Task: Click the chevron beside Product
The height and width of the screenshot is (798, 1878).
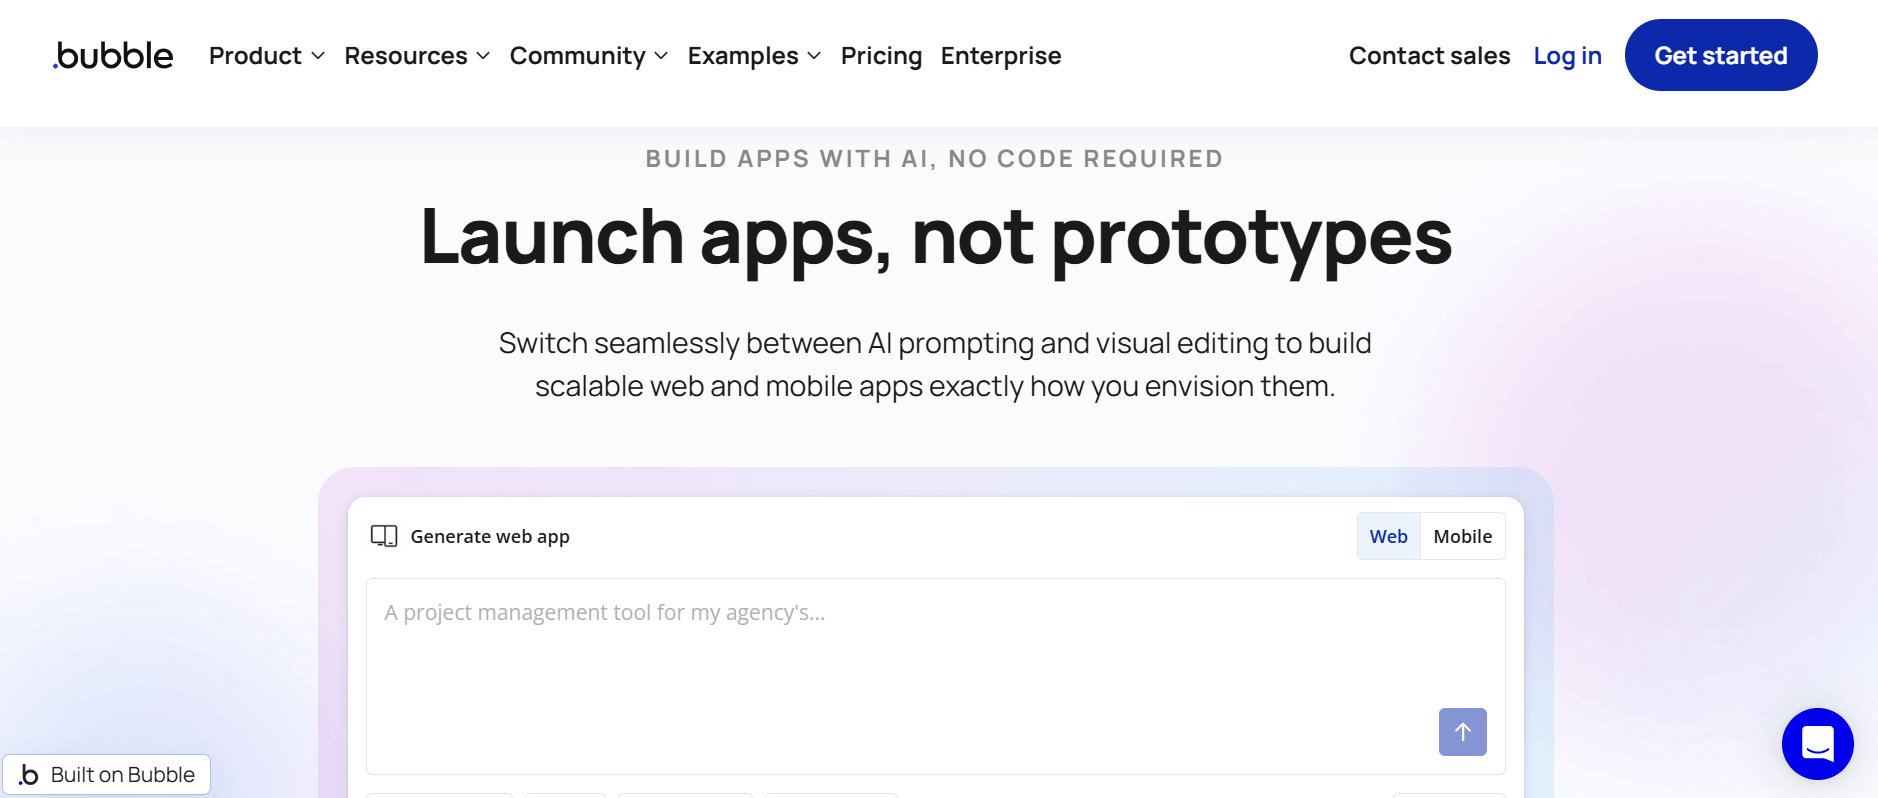Action: coord(318,56)
